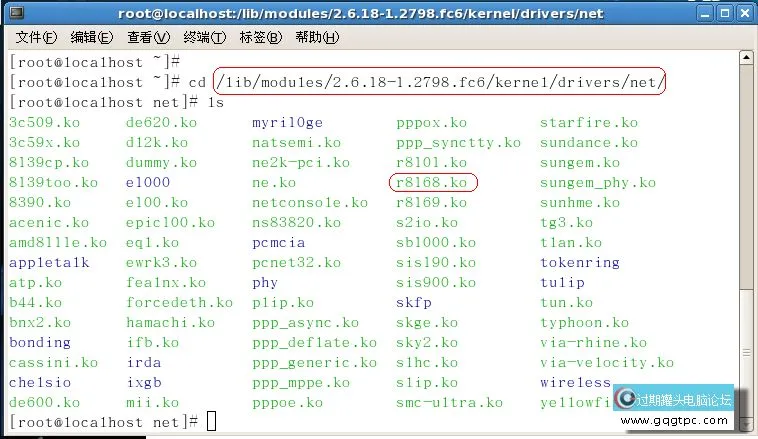Click the ppp_synctty.ko entry
Image resolution: width=758 pixels, height=439 pixels.
tap(458, 143)
